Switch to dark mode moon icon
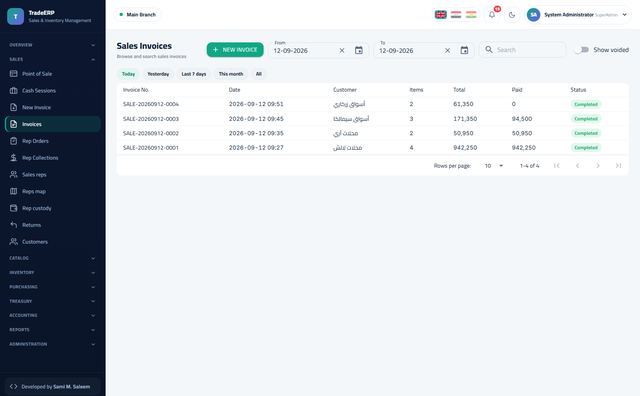 512,15
